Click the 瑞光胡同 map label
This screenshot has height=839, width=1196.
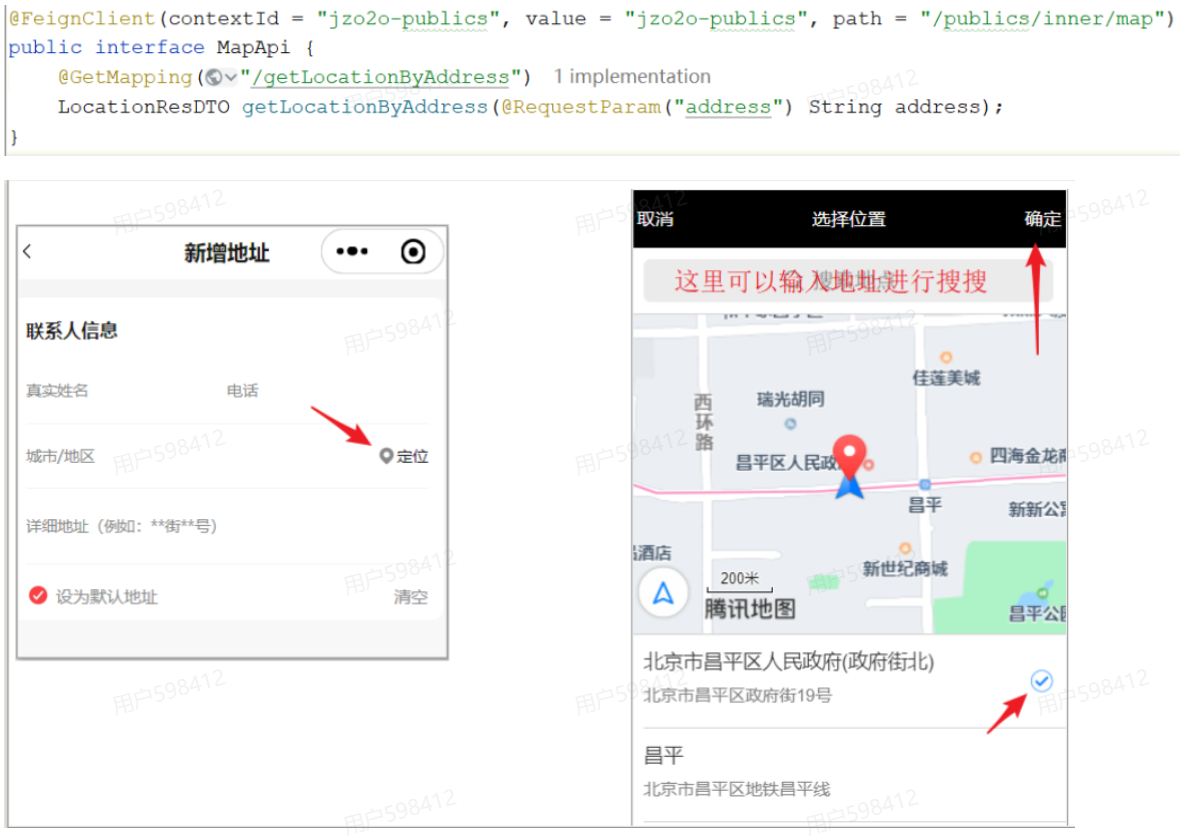[790, 399]
